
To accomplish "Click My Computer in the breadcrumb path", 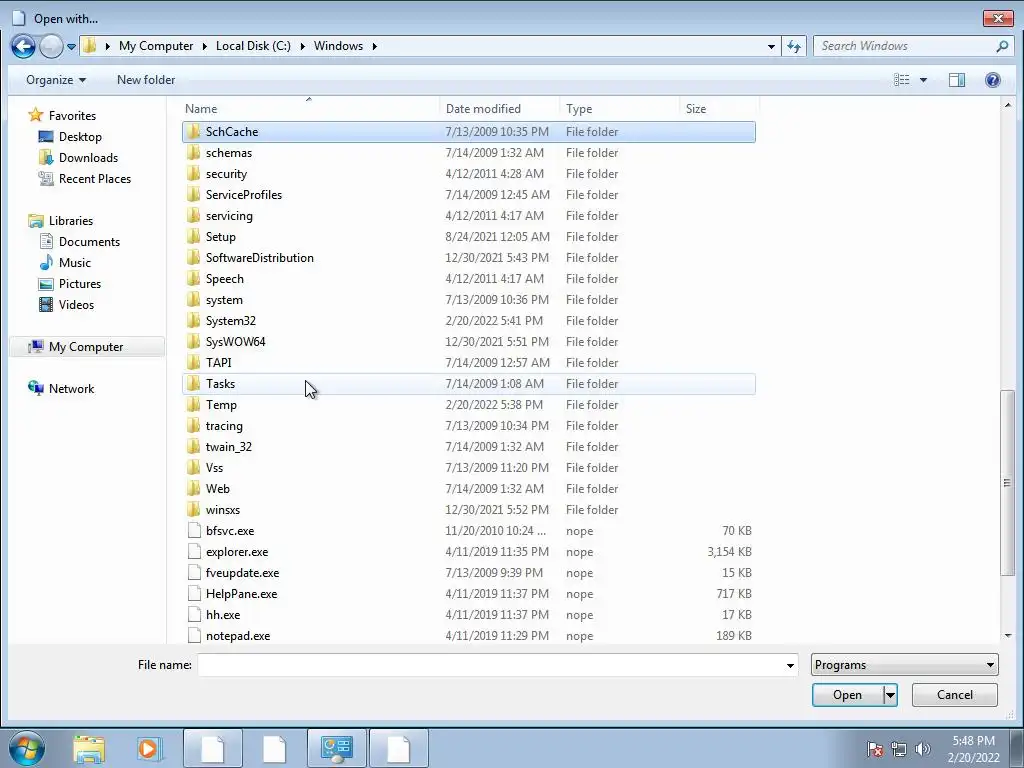I will [156, 46].
